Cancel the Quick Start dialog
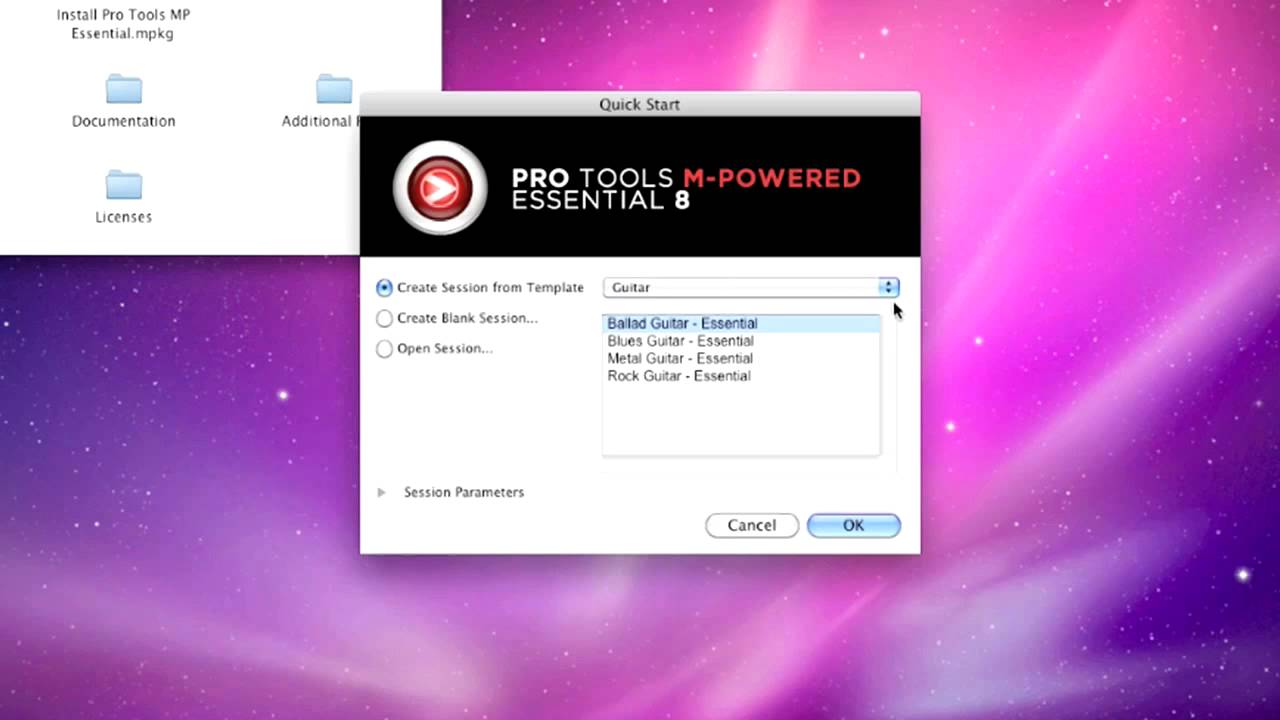The height and width of the screenshot is (720, 1280). coord(752,525)
